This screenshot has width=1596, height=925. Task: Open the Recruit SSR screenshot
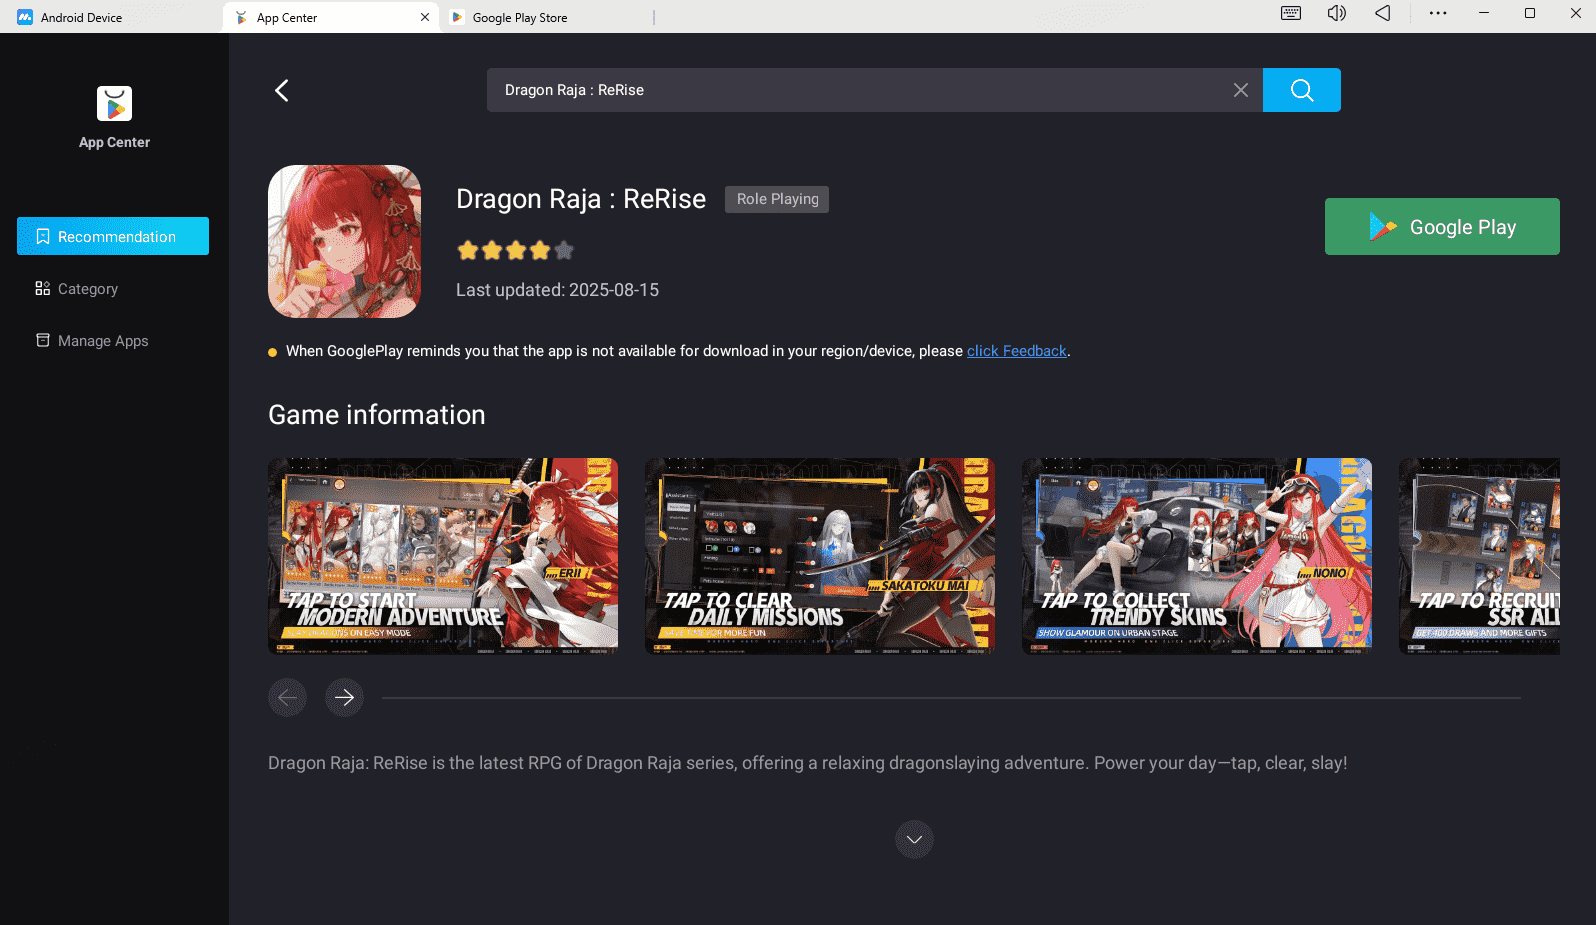(1479, 556)
